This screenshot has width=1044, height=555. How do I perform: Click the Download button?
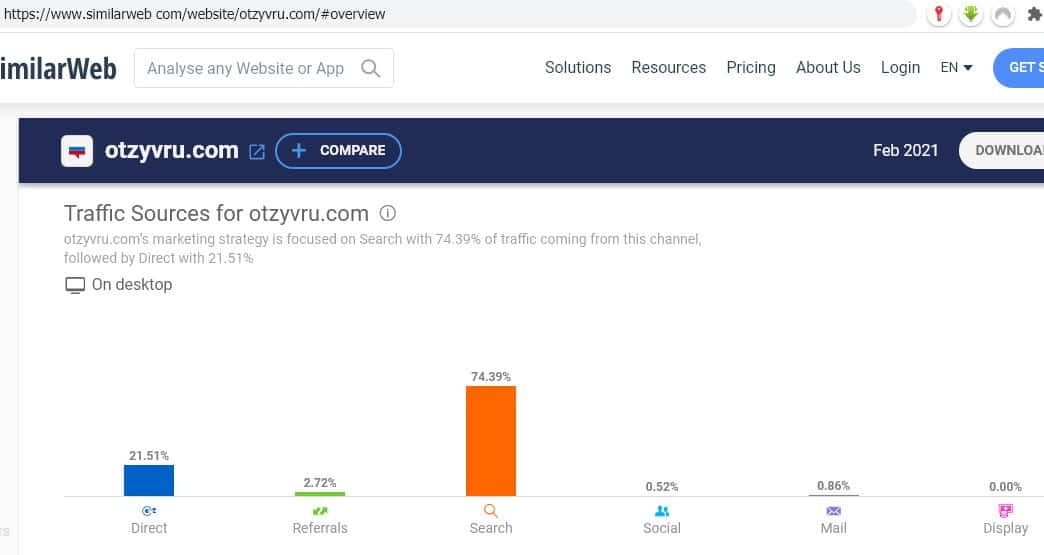point(1001,150)
